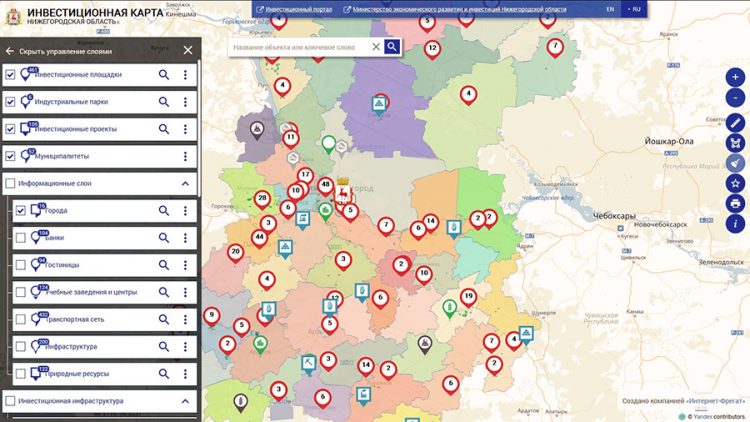This screenshot has height=422, width=750.
Task: Open options menu for Инвестиционные площадки
Action: 185,75
